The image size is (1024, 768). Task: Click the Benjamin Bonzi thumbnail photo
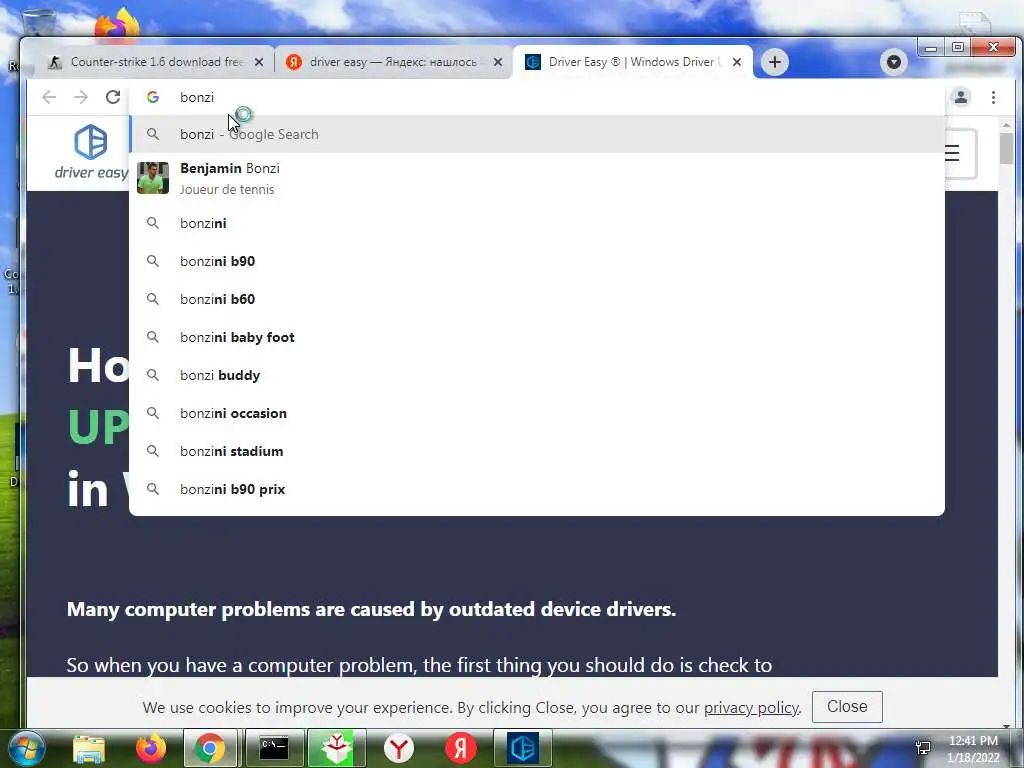pos(153,178)
